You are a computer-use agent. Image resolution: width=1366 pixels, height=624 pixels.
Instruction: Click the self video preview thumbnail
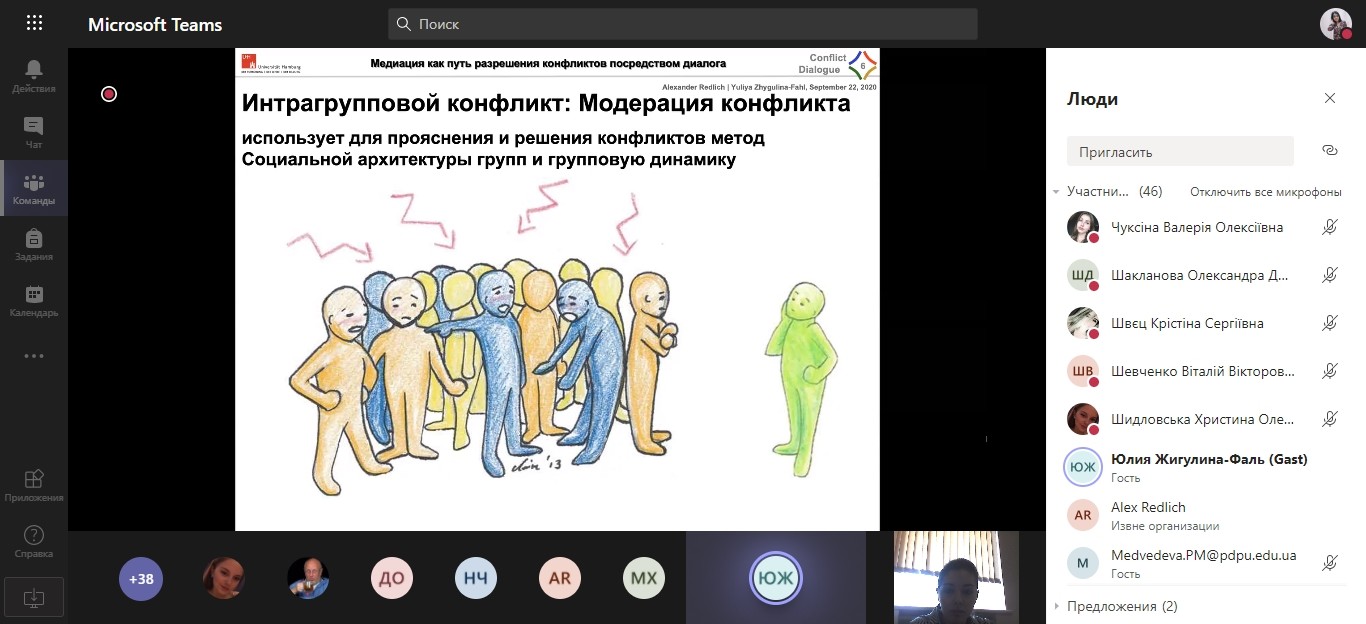click(956, 577)
